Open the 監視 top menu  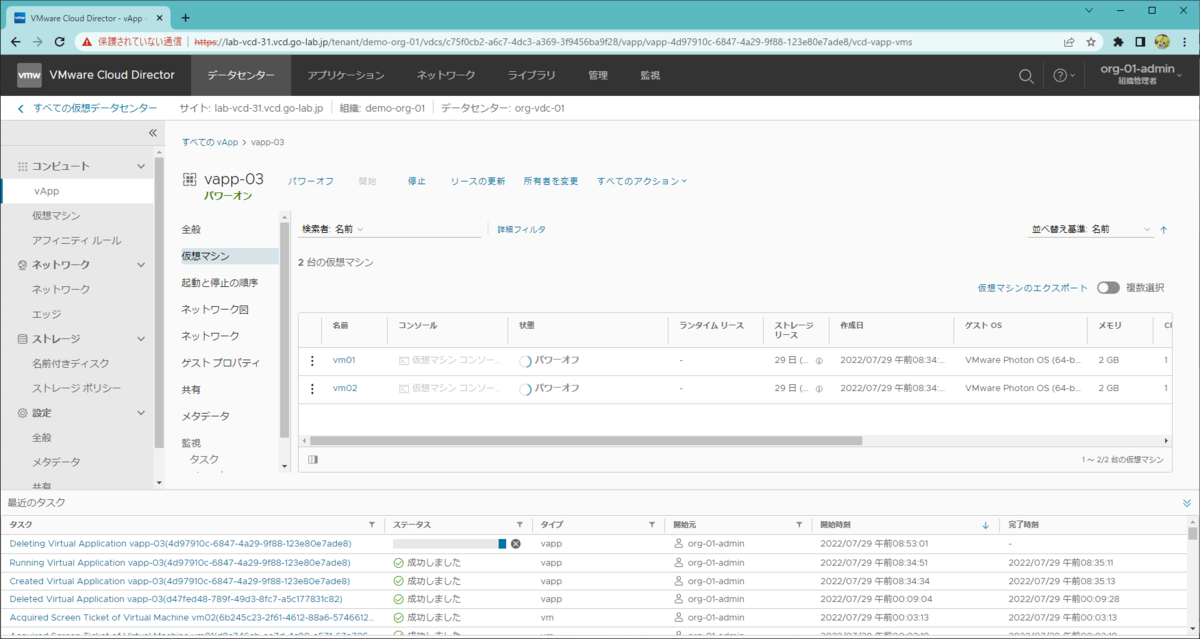pos(650,75)
